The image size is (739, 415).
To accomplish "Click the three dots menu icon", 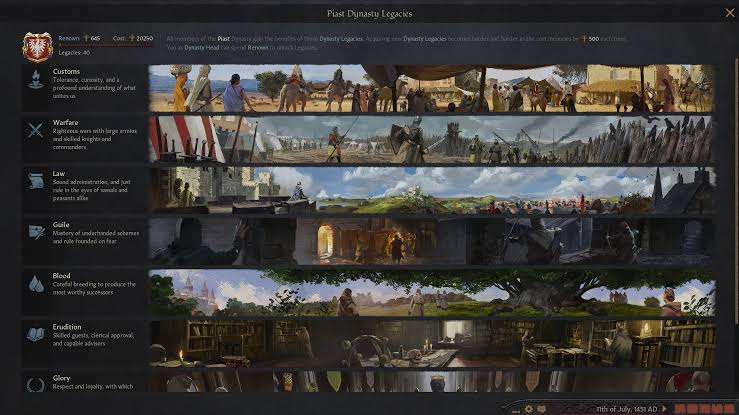I will coord(516,411).
